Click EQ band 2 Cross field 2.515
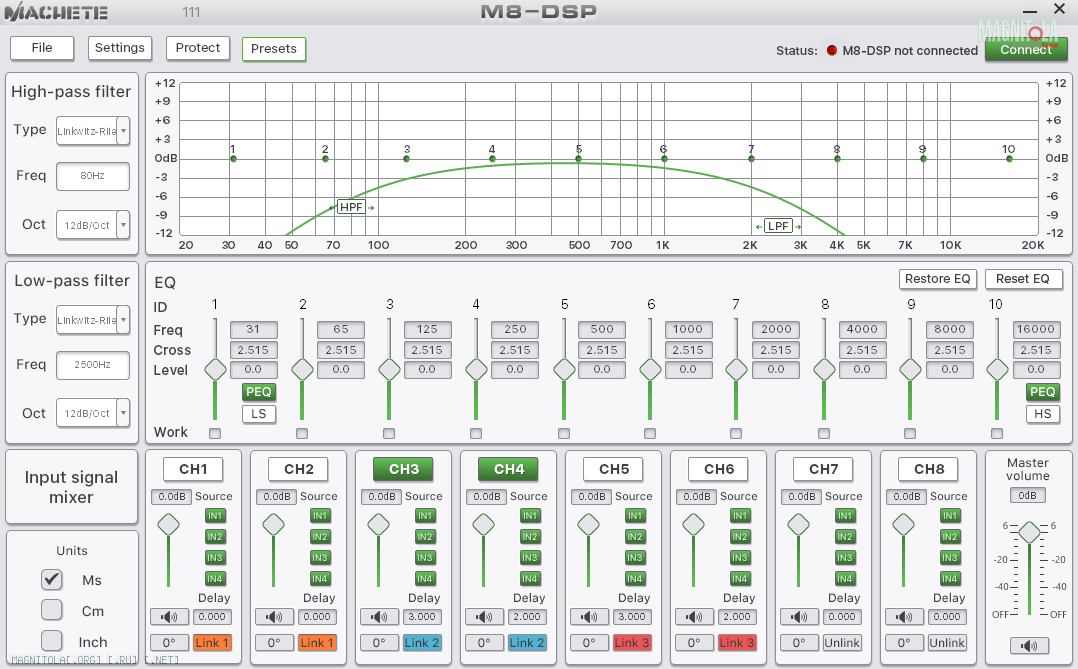This screenshot has width=1078, height=669. point(340,350)
